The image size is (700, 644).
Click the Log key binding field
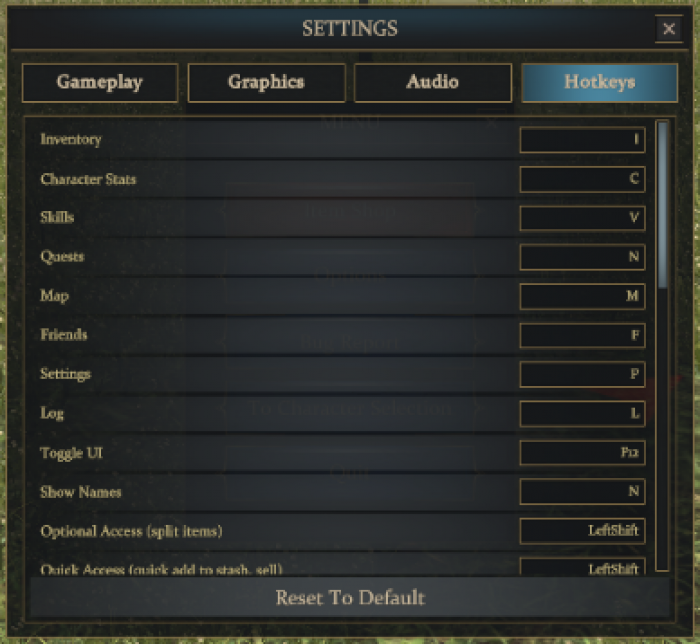[x=582, y=413]
